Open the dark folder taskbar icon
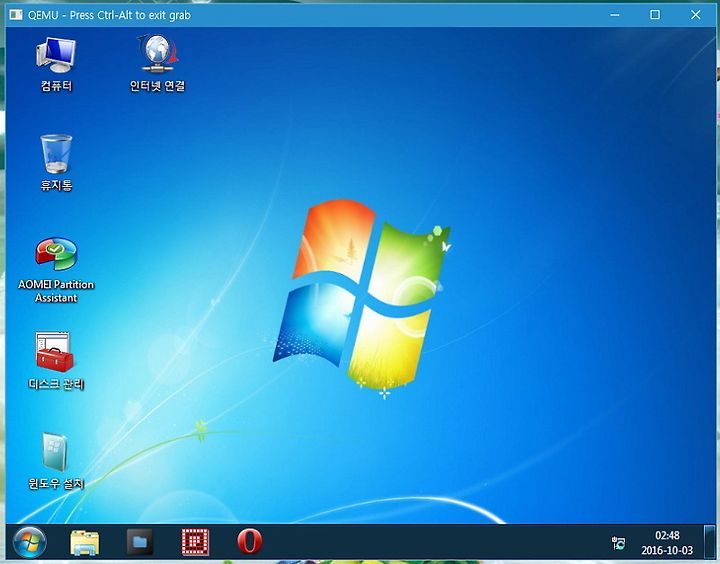The width and height of the screenshot is (720, 564). point(140,542)
